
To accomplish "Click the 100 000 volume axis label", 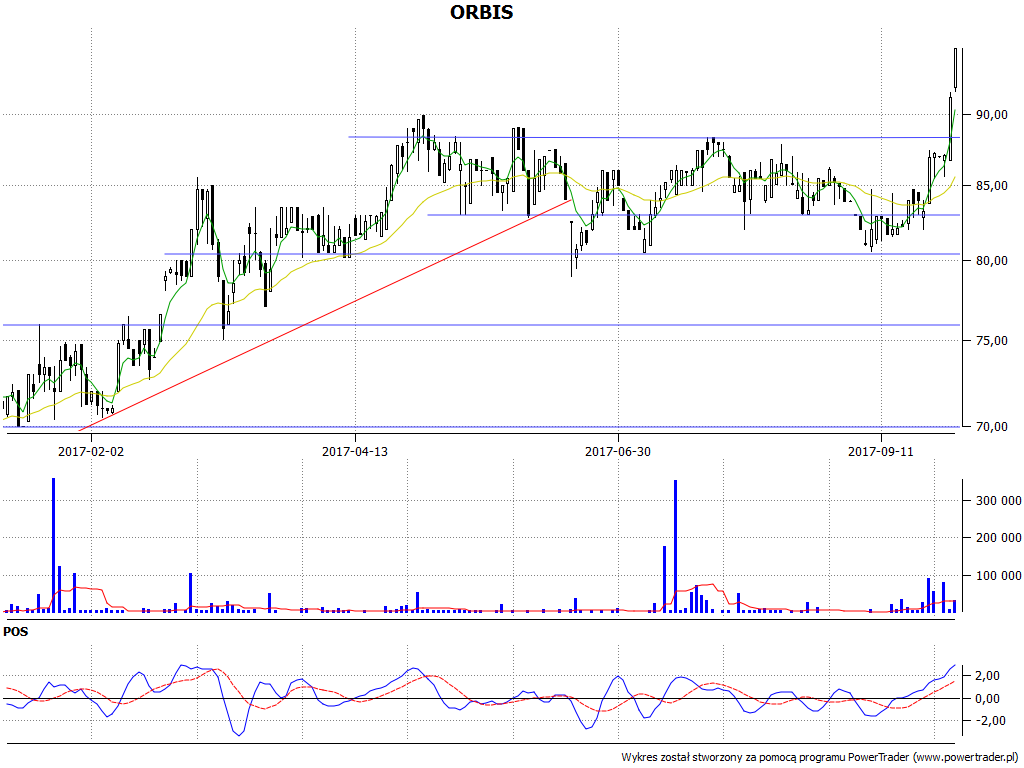I will pos(998,576).
